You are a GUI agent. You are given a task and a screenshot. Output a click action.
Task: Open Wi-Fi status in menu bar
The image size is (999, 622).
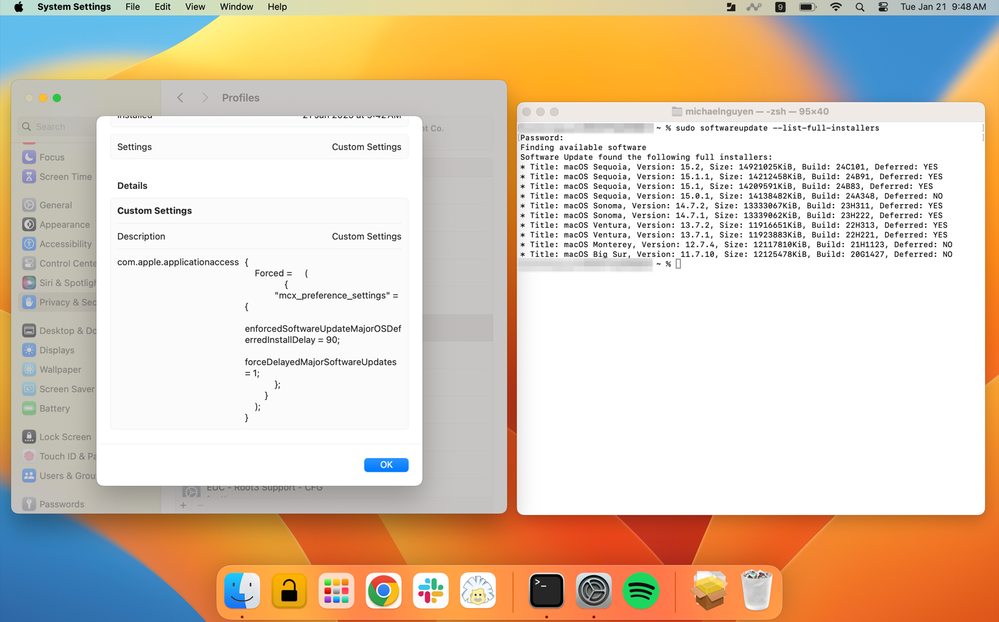(x=836, y=7)
